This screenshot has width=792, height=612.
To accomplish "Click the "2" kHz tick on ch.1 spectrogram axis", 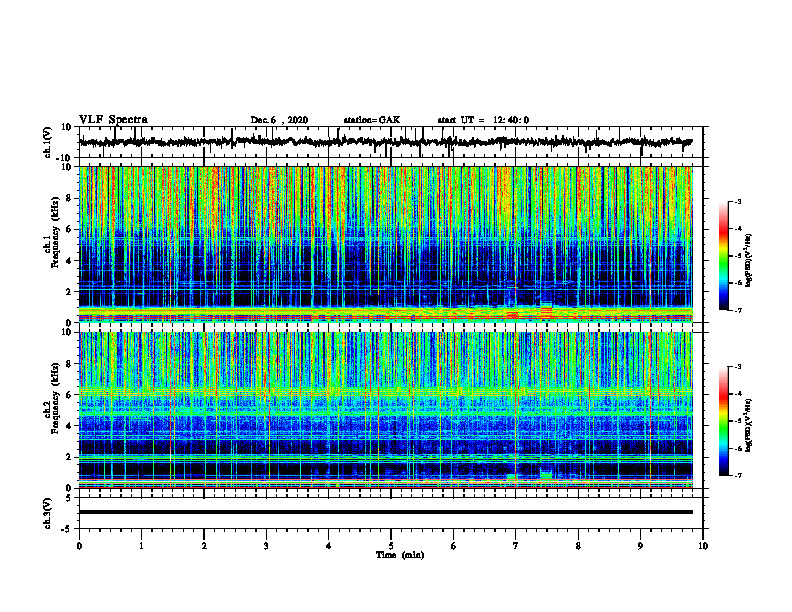I will (x=69, y=292).
